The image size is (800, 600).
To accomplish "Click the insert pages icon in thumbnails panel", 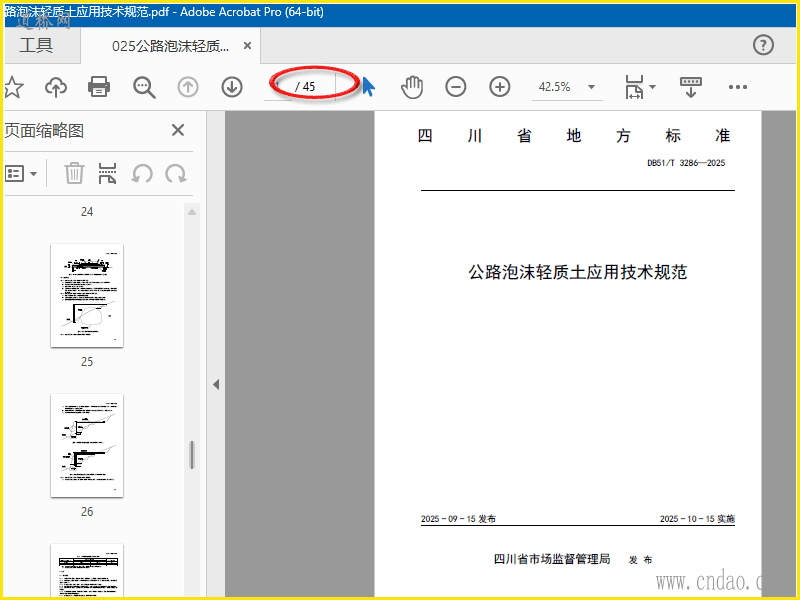I will 107,173.
